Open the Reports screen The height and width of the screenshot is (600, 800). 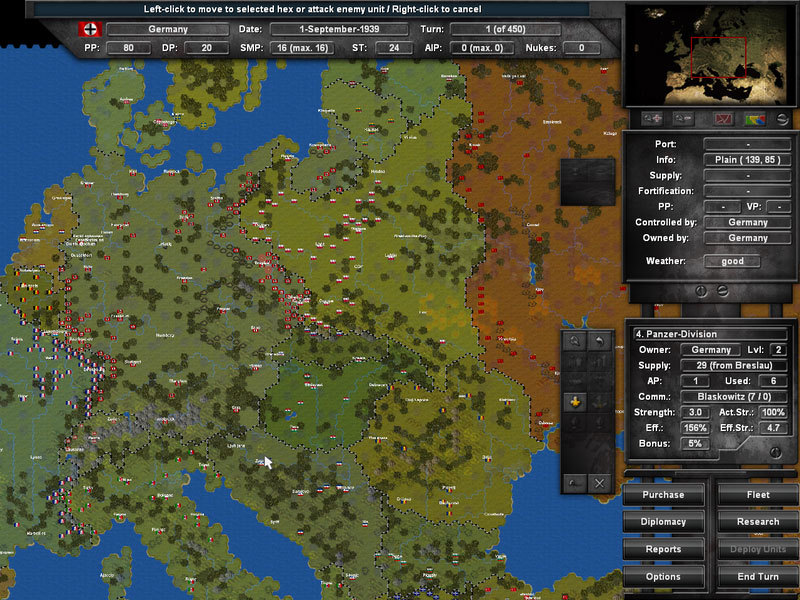point(663,549)
